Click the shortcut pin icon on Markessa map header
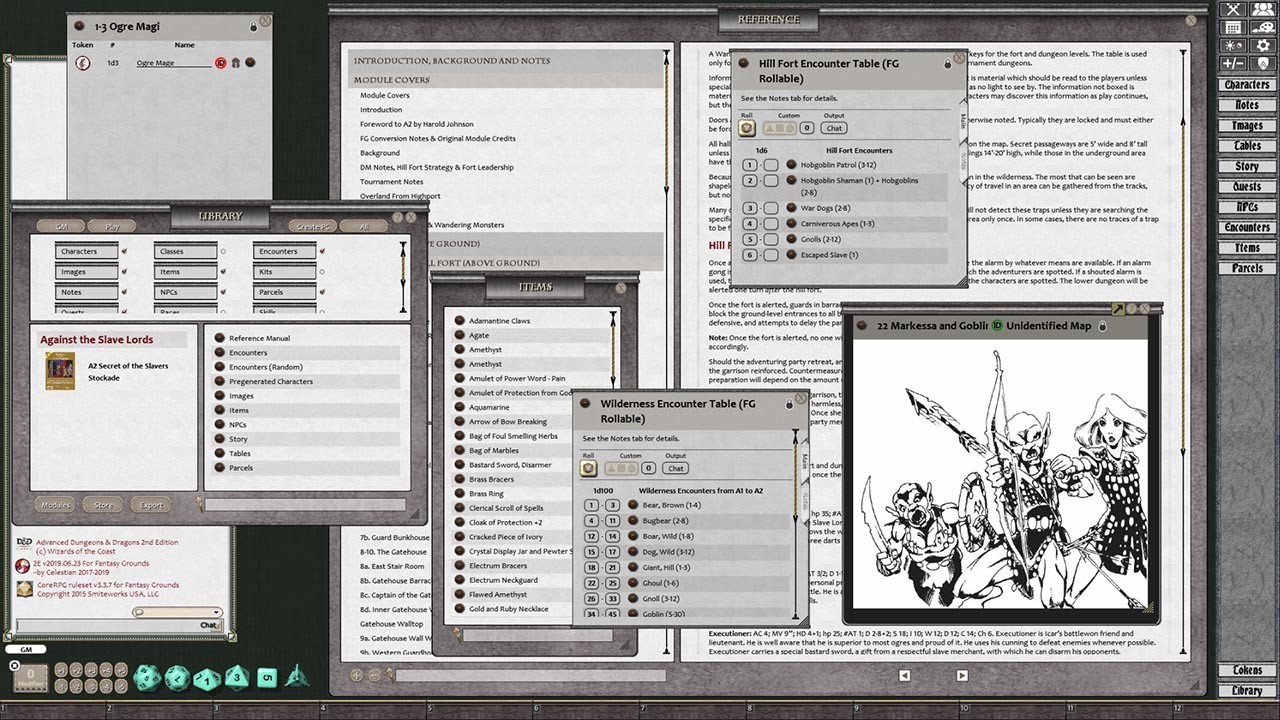The image size is (1280, 720). point(1118,308)
